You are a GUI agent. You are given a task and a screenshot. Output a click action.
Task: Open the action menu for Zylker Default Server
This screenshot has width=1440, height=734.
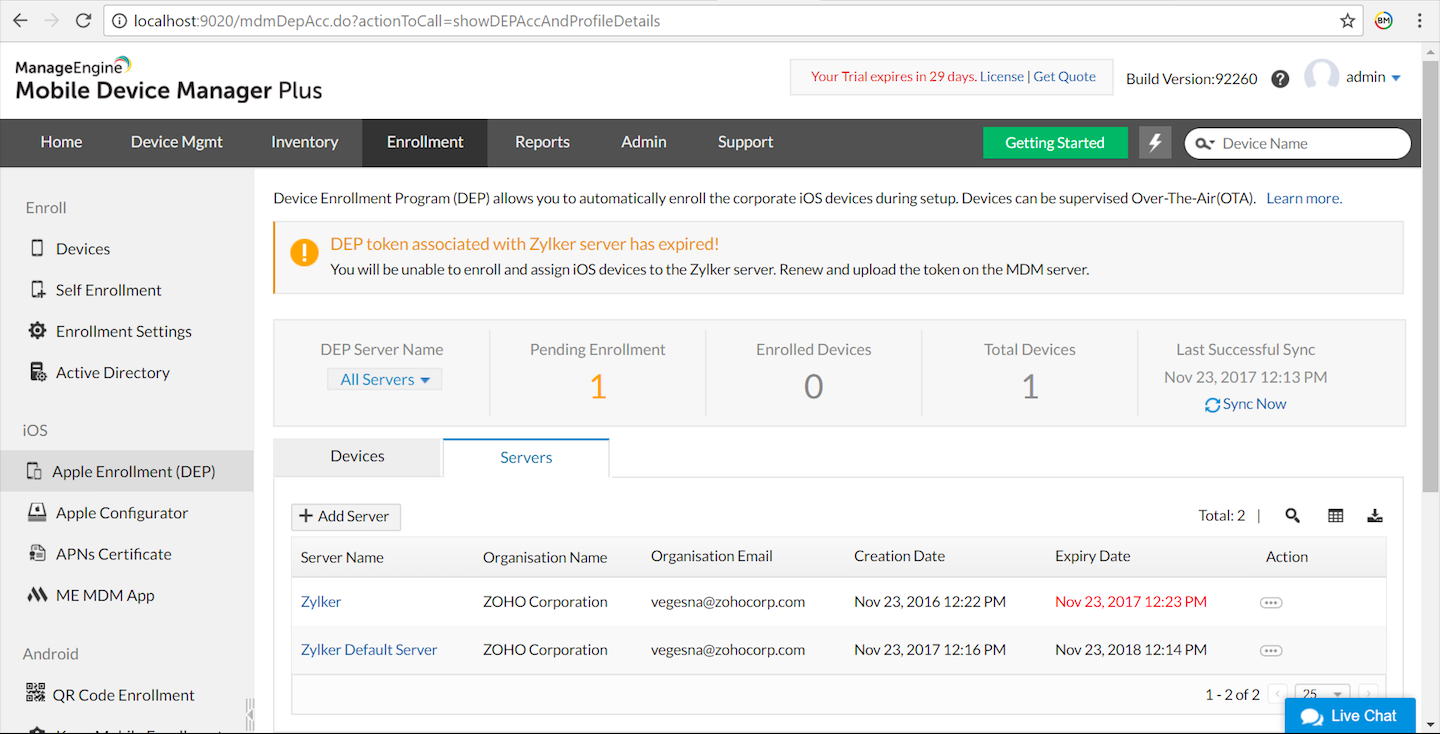pos(1271,650)
